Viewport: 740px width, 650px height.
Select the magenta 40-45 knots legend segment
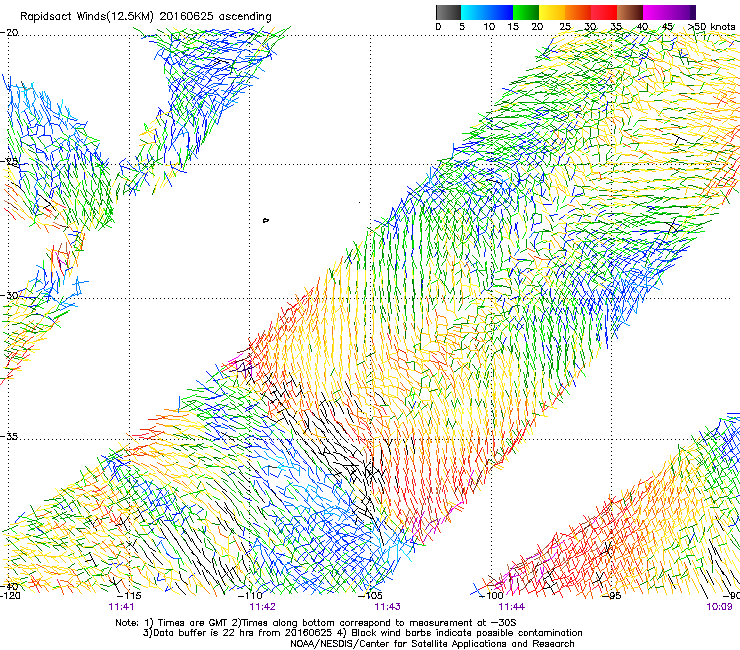(656, 12)
